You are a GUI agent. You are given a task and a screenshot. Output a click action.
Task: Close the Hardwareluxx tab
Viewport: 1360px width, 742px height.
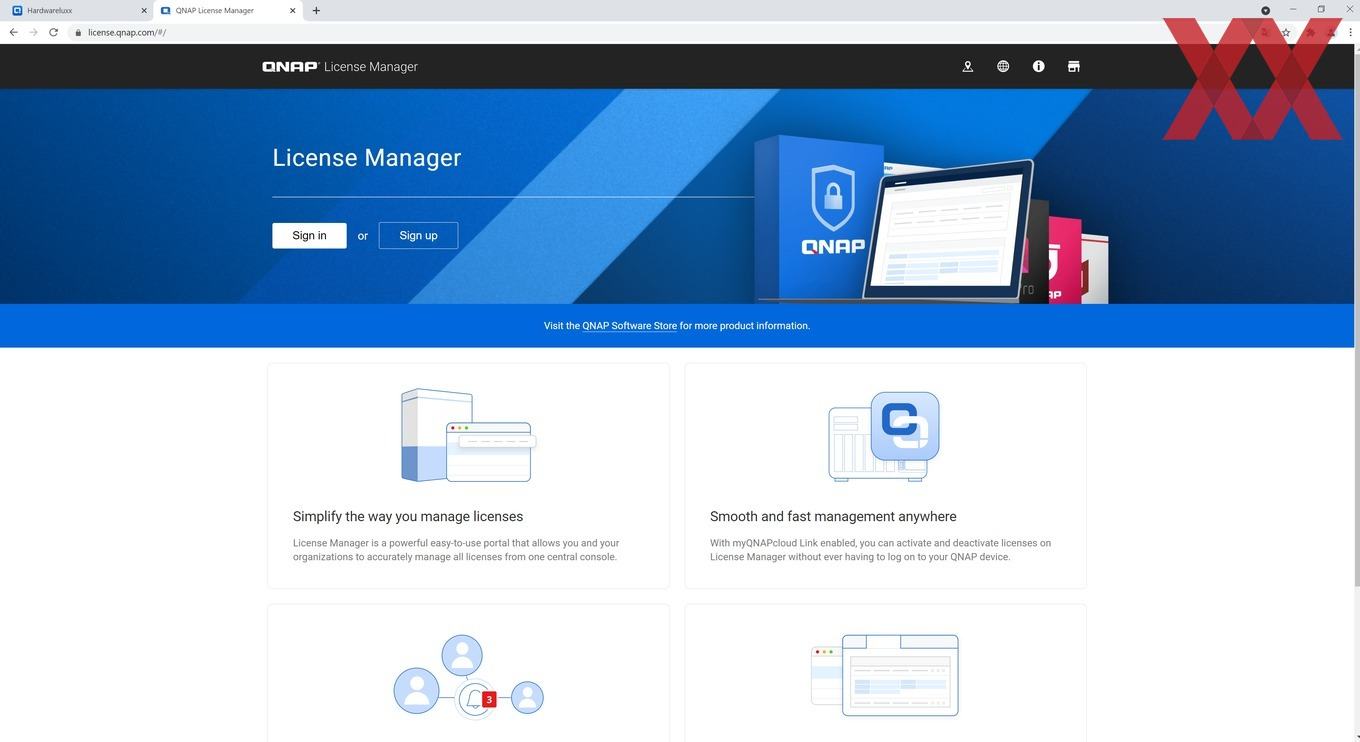(144, 10)
